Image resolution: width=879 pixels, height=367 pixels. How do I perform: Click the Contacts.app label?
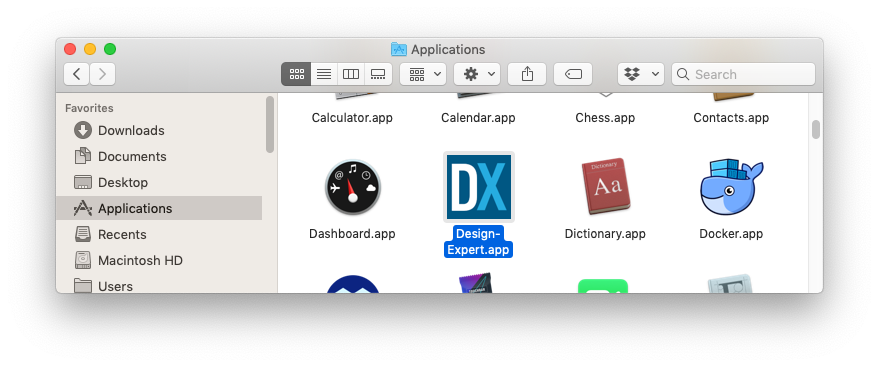[x=731, y=118]
